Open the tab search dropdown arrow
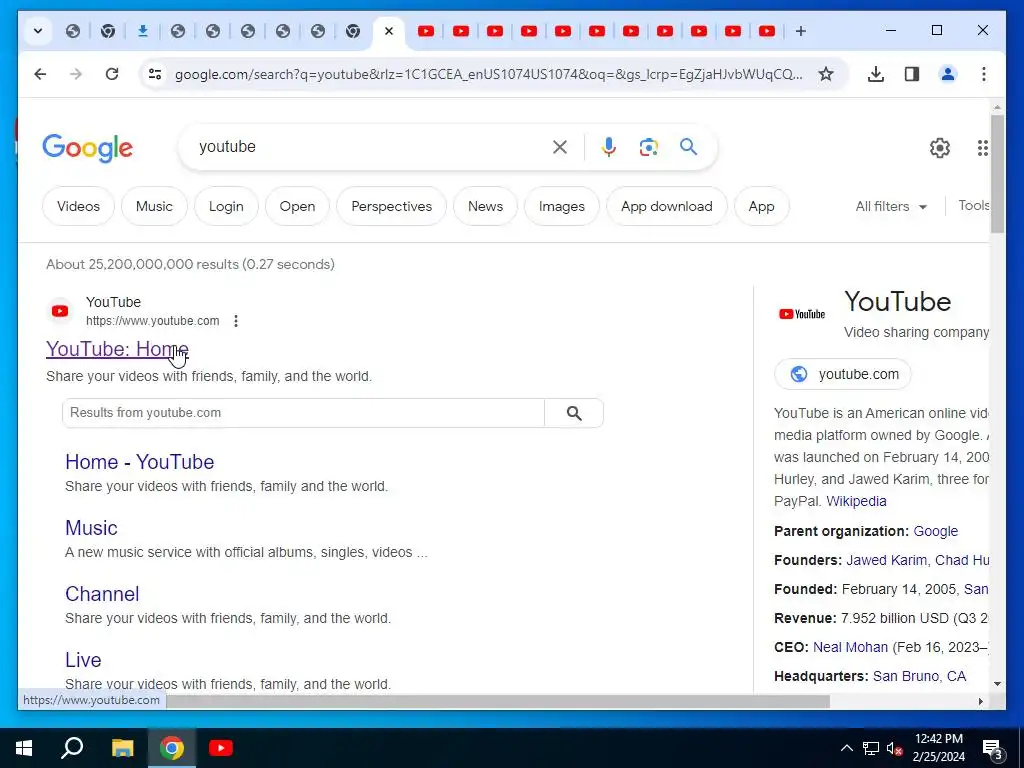The image size is (1024, 768). (38, 31)
